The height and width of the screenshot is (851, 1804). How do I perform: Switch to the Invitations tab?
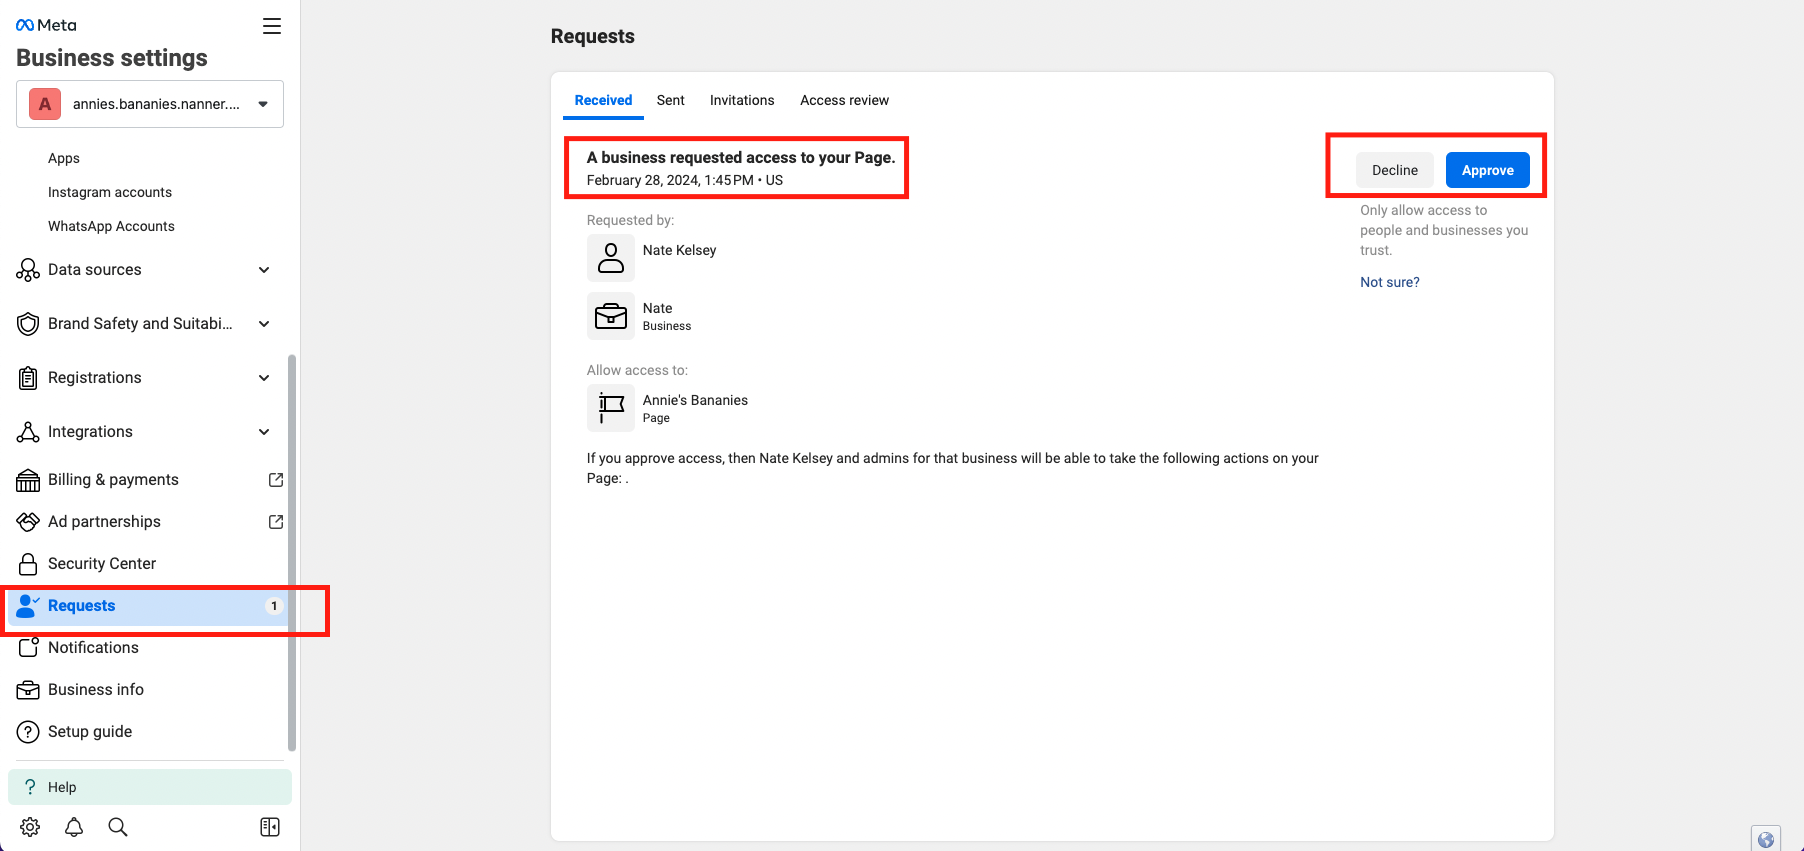742,100
